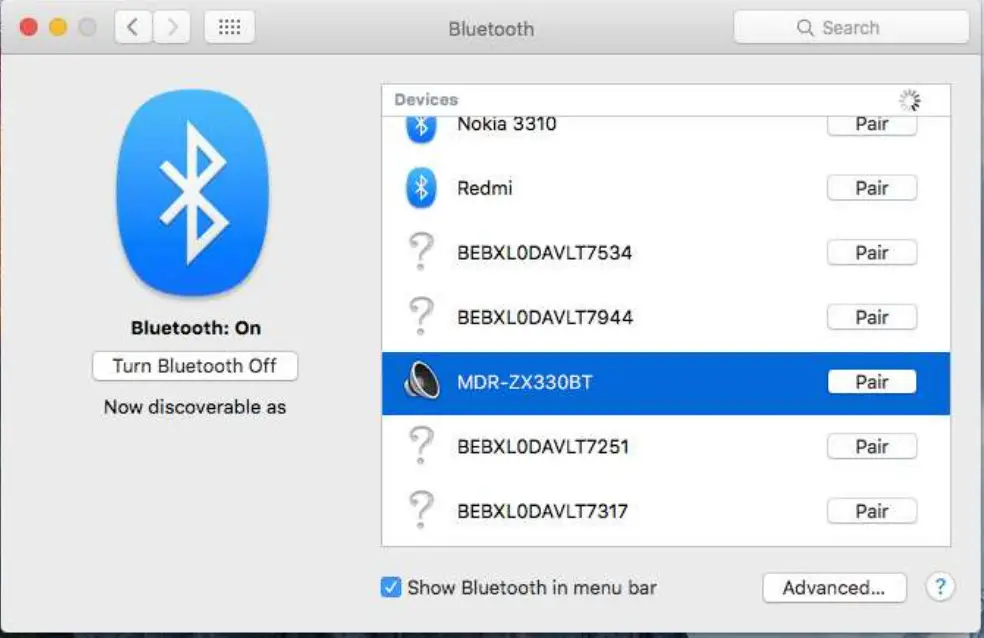Click the Redmi device's Bluetooth icon
Image resolution: width=984 pixels, height=638 pixels.
click(419, 187)
